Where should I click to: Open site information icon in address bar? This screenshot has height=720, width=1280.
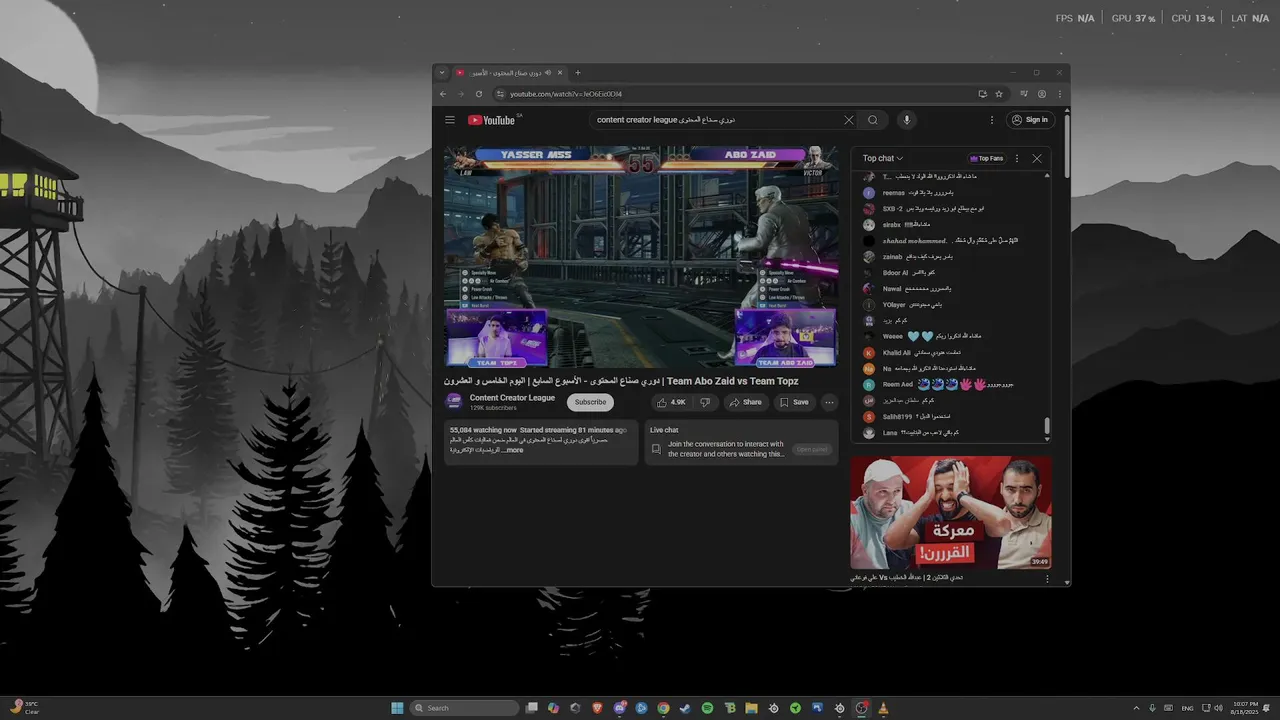501,94
